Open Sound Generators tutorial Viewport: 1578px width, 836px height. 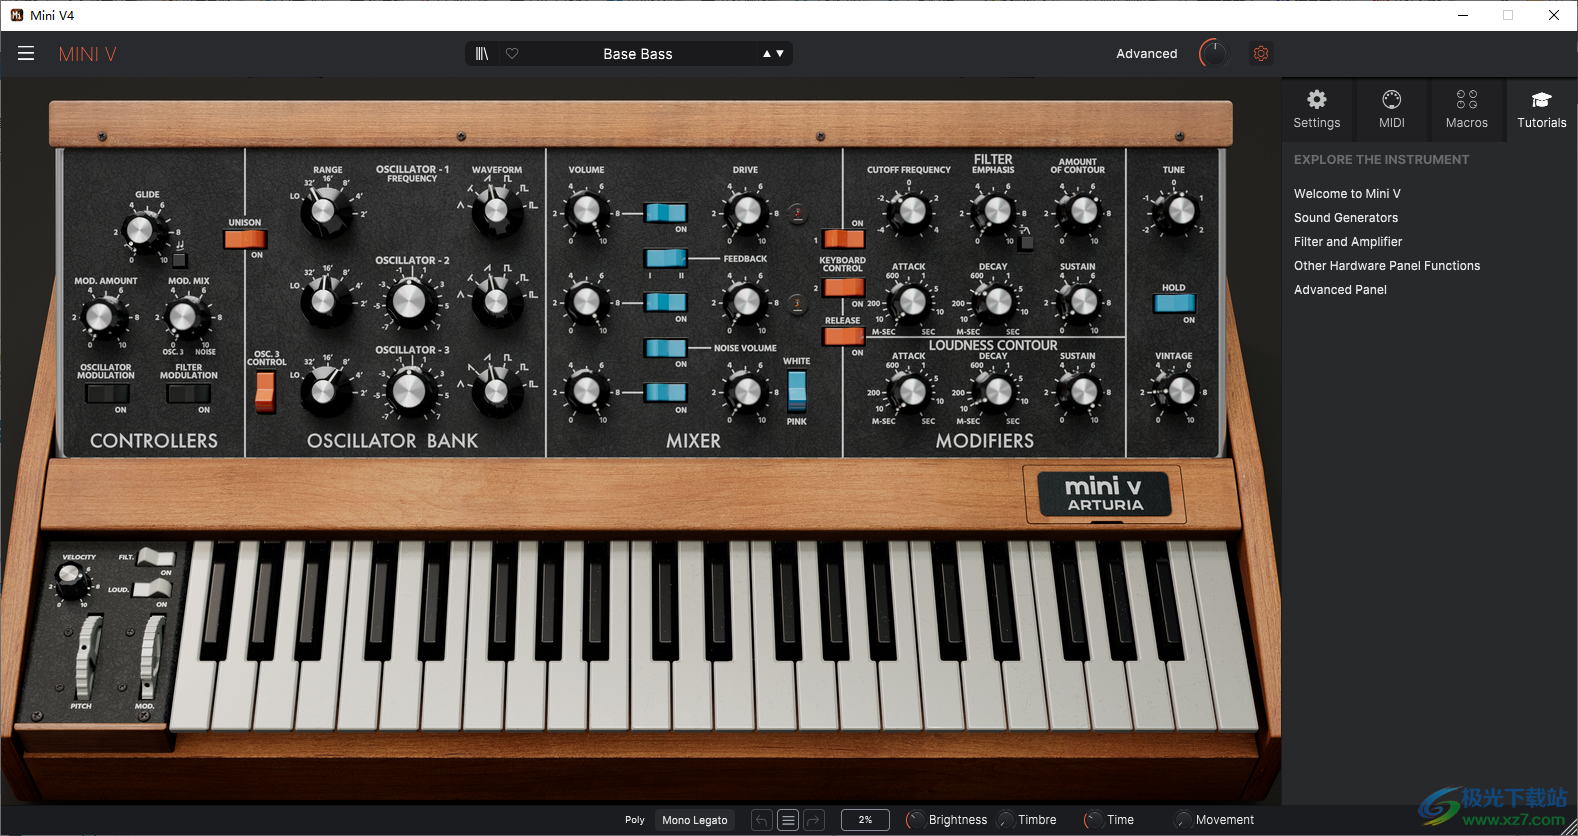point(1346,218)
